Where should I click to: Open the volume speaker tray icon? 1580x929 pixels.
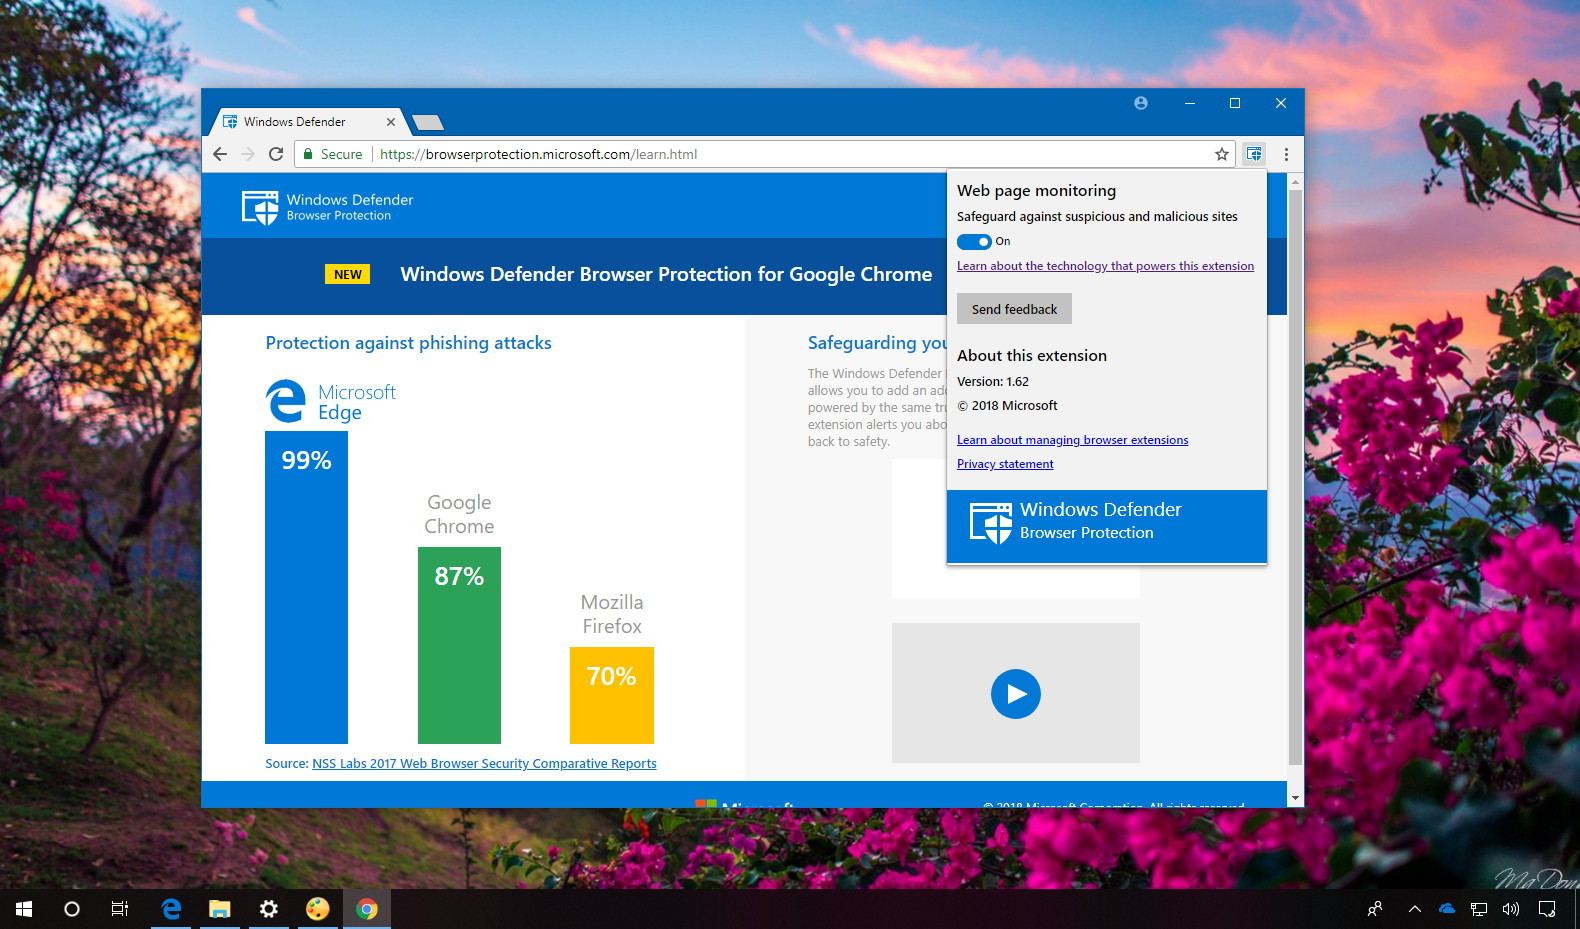pos(1511,909)
